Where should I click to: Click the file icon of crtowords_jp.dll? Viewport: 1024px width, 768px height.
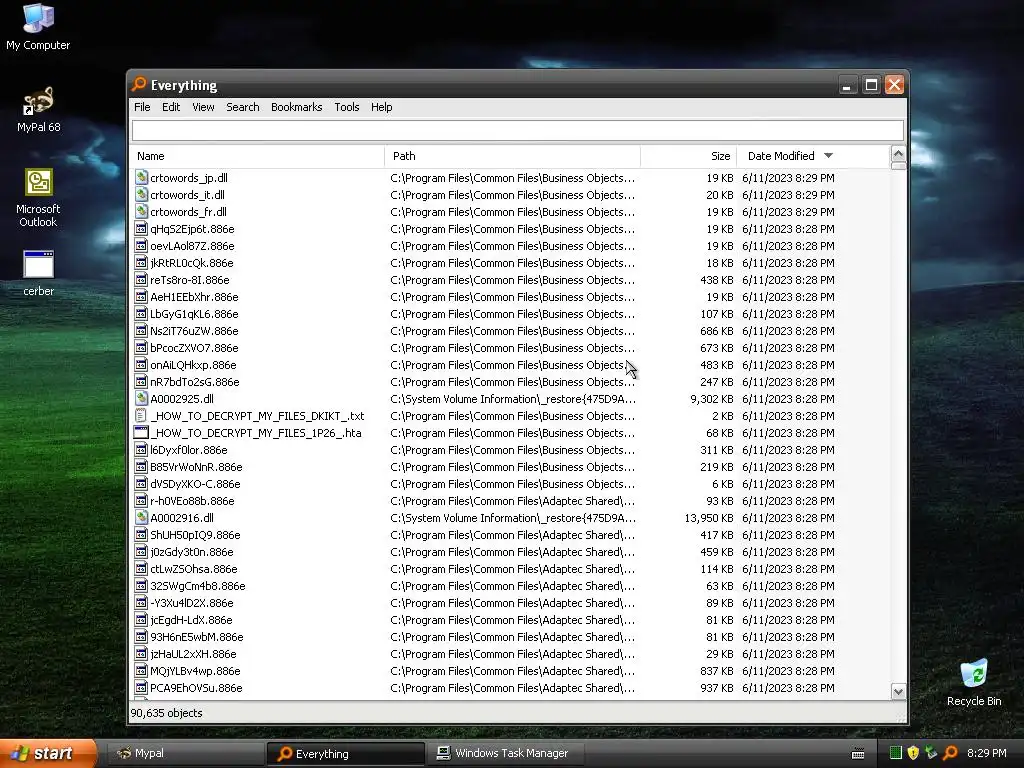[141, 177]
